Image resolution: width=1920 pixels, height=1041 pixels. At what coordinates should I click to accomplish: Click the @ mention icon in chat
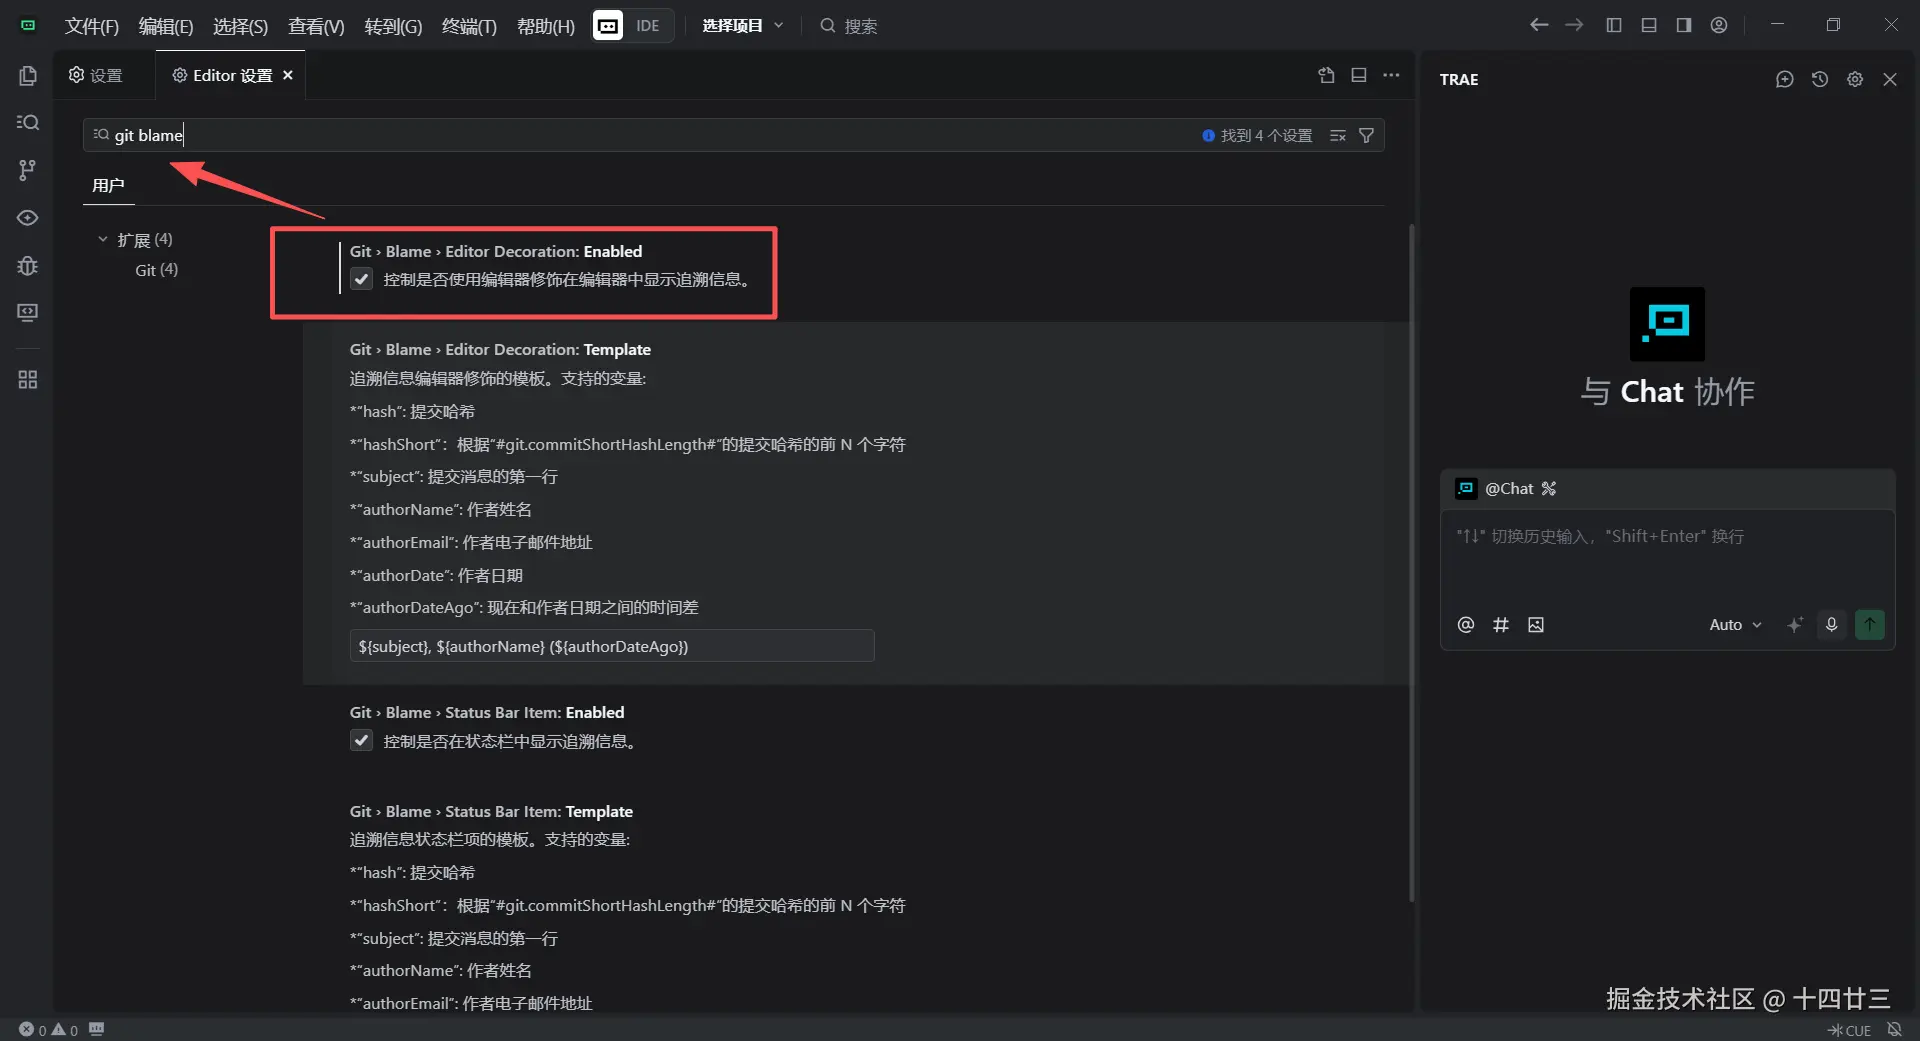(x=1466, y=625)
